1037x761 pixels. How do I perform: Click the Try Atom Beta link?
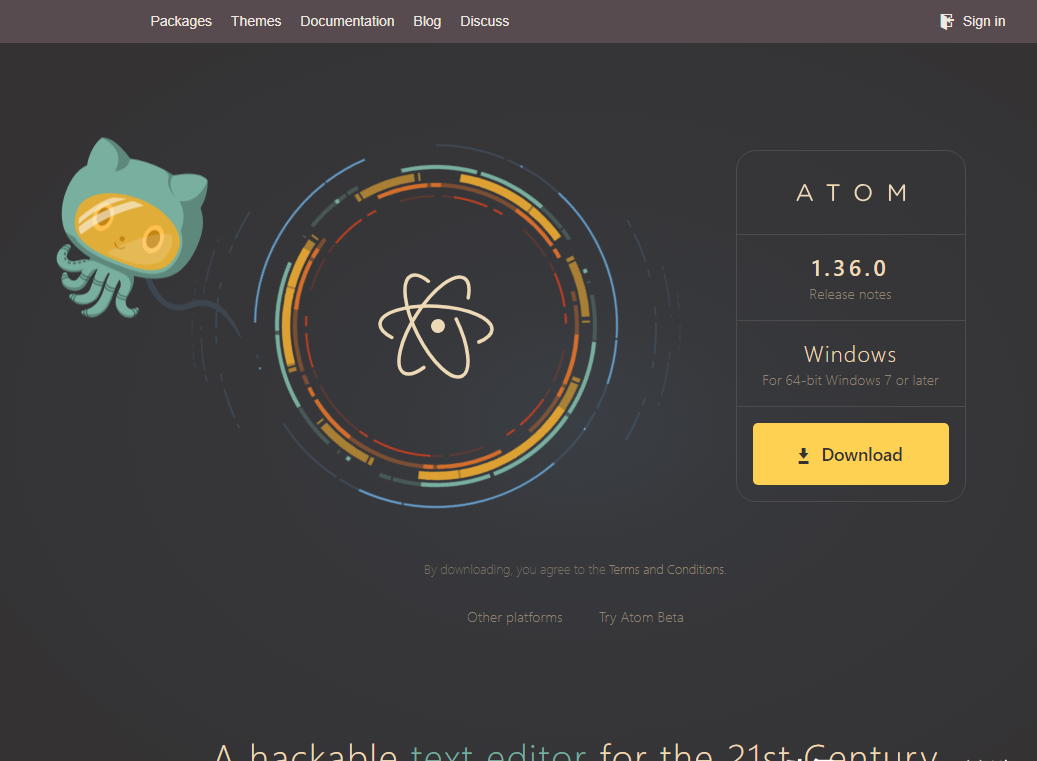[x=641, y=617]
